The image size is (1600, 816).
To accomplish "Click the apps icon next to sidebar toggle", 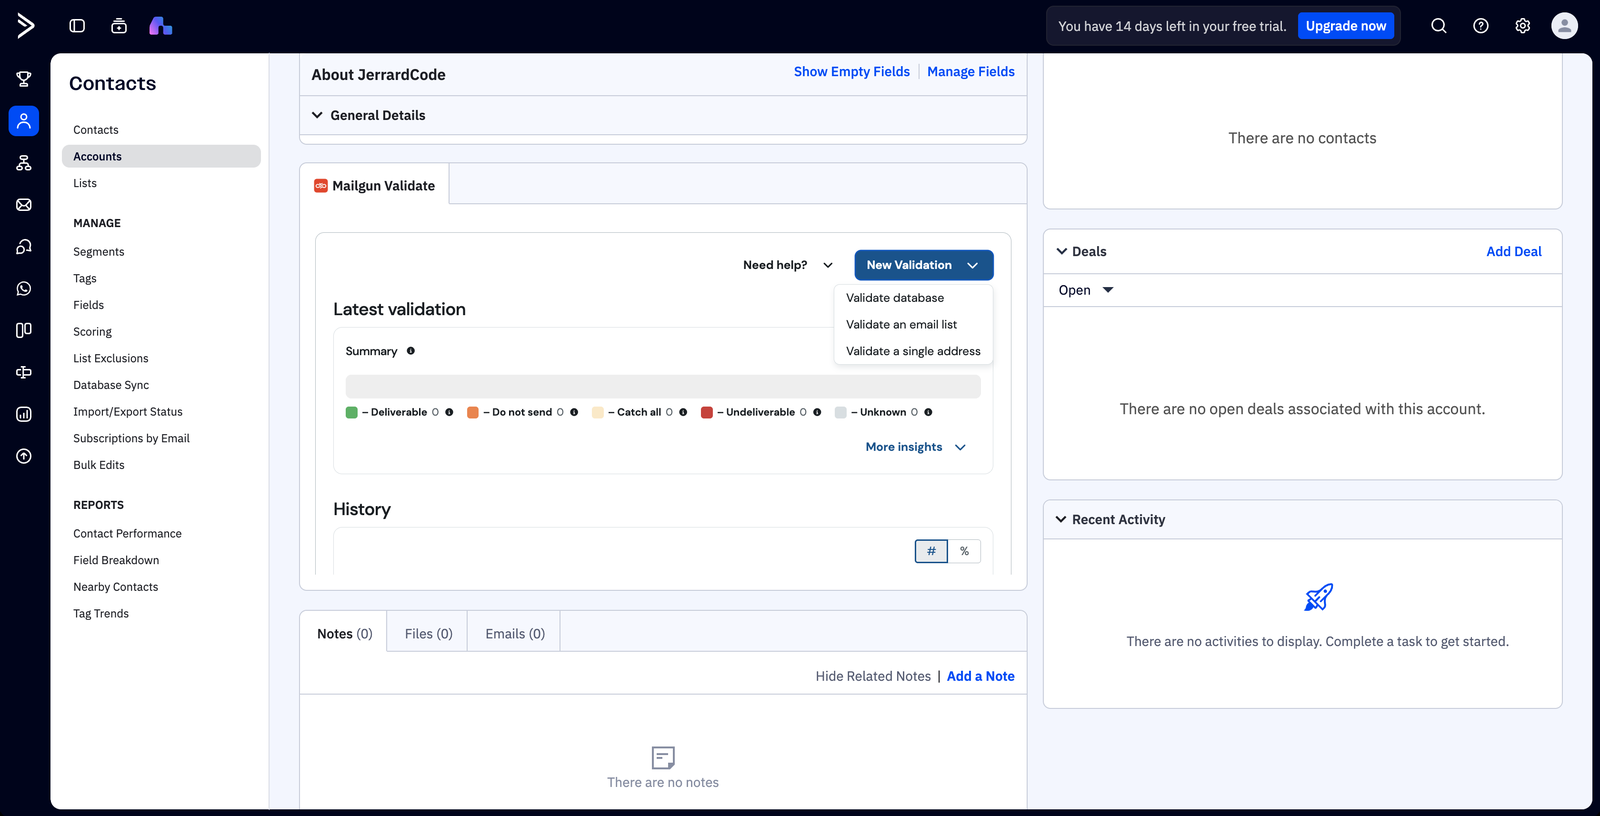I will (x=119, y=26).
